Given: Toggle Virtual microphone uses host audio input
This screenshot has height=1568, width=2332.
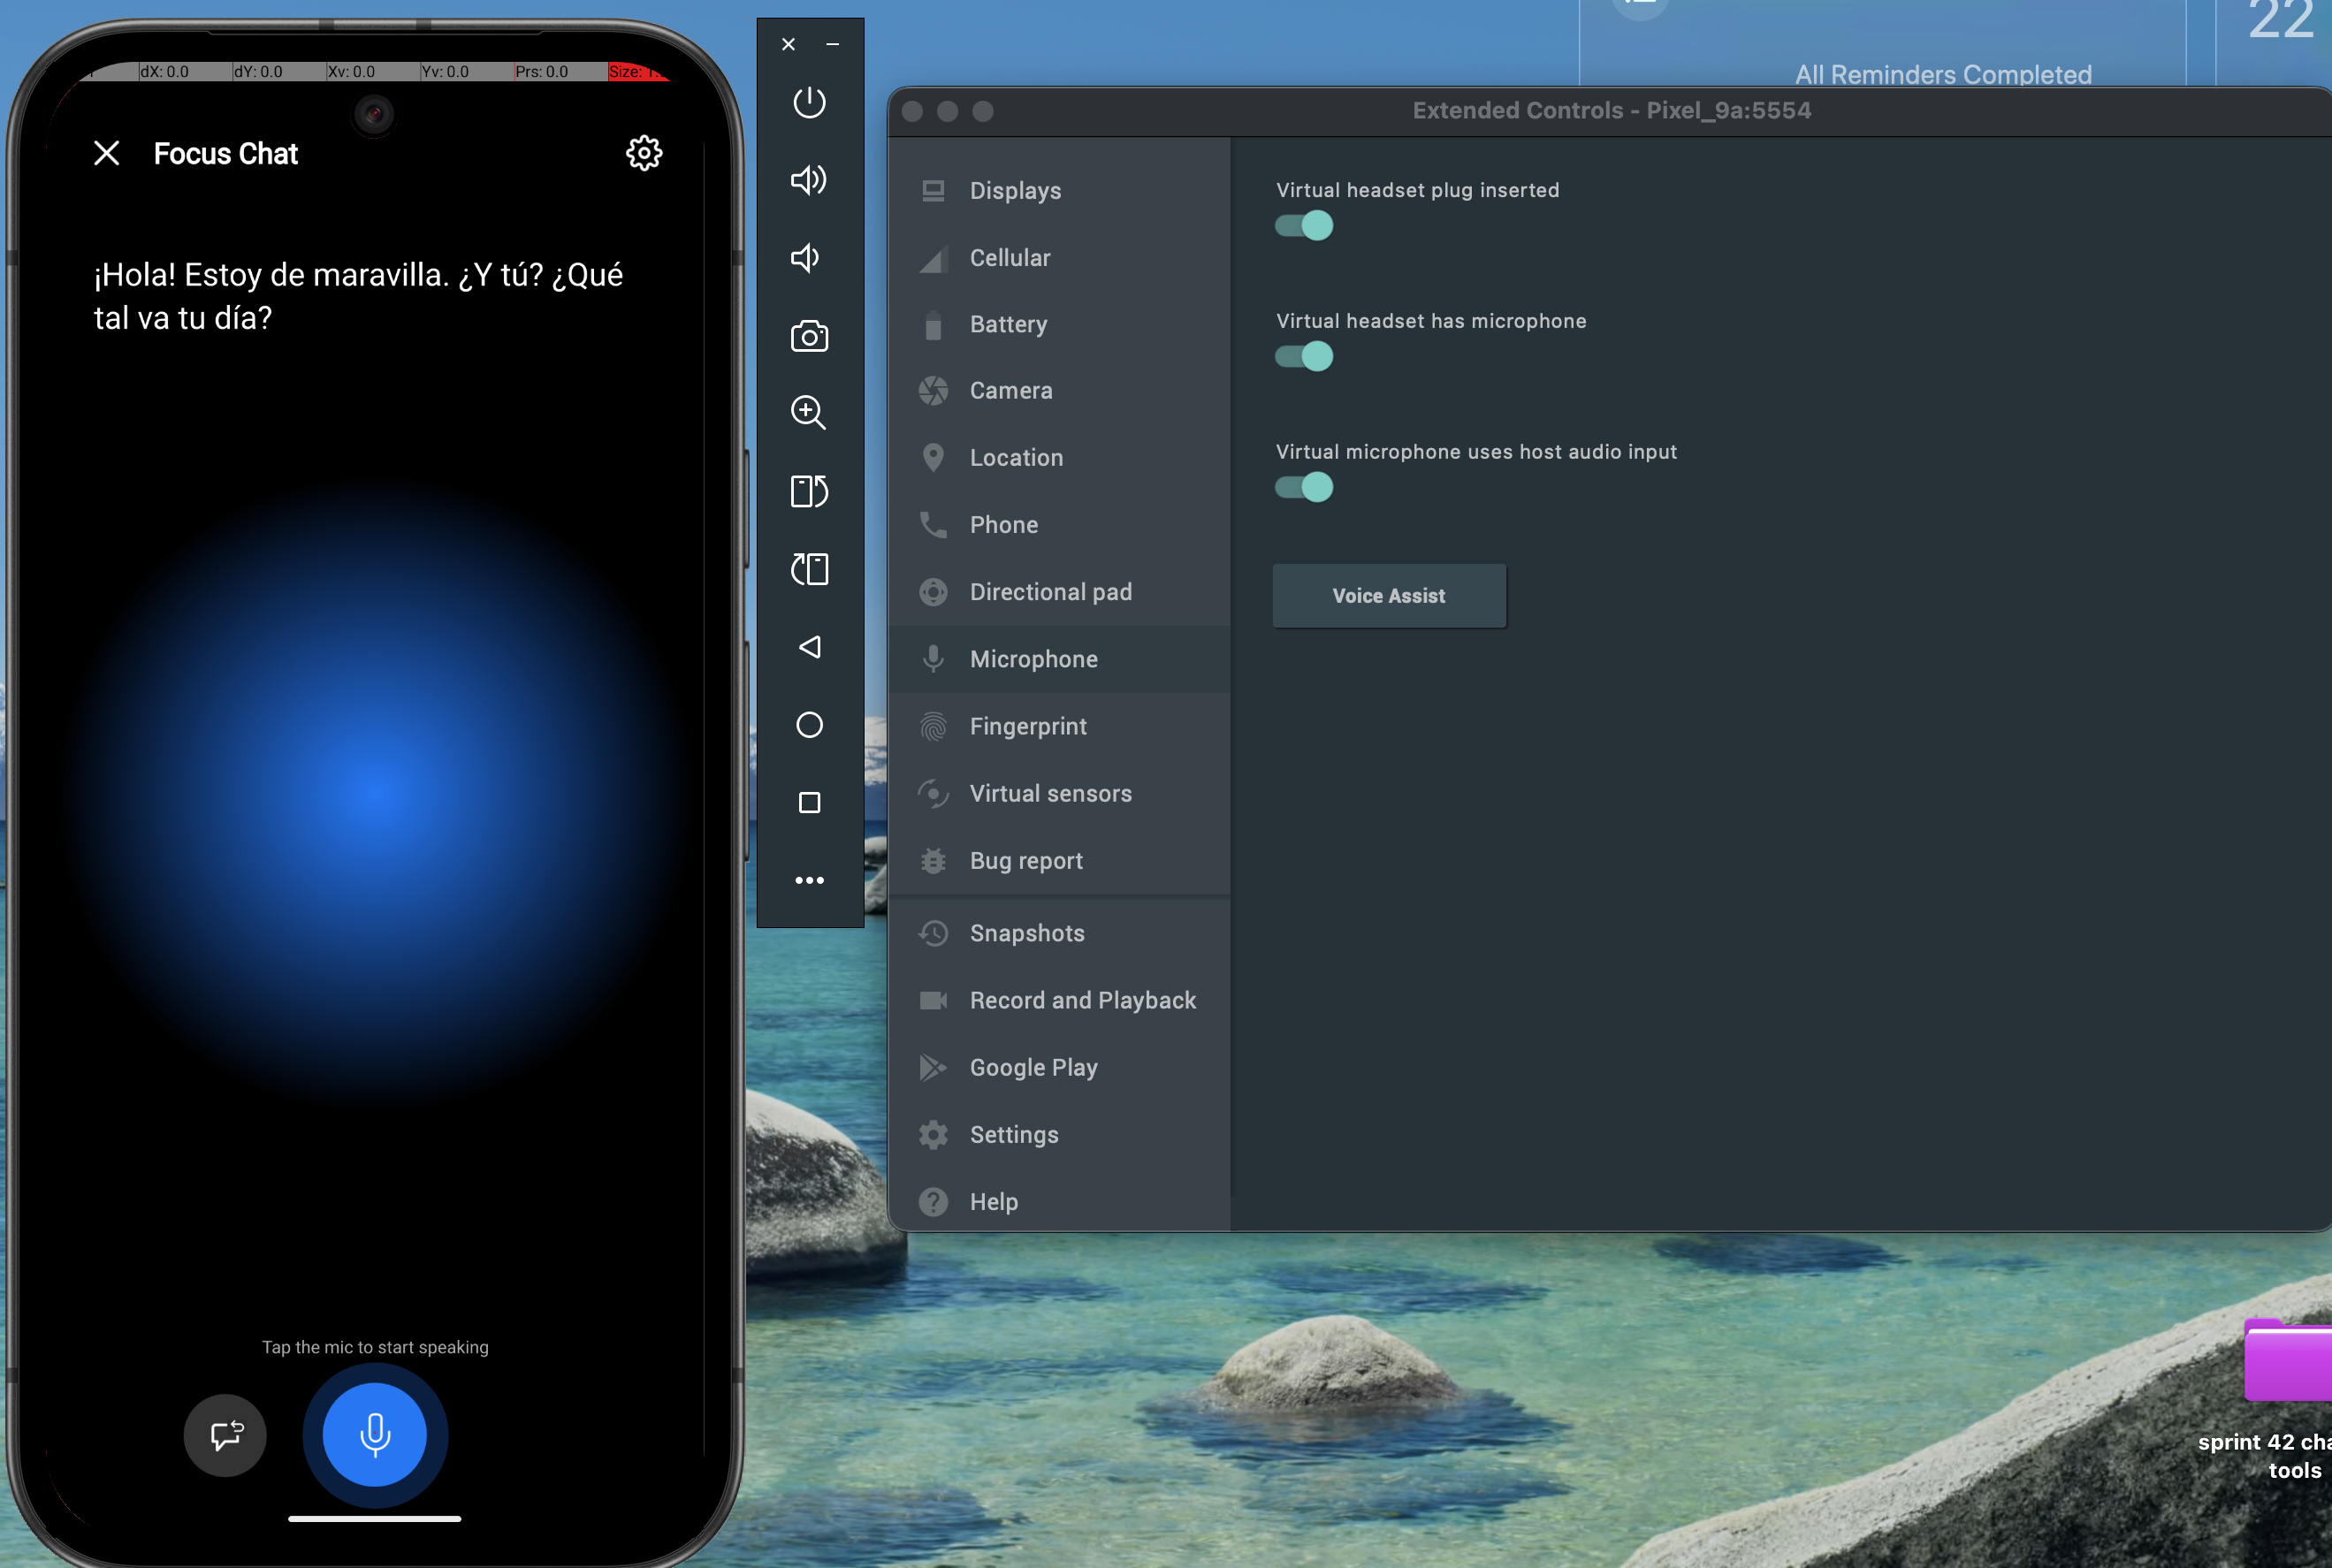Looking at the screenshot, I should 1304,487.
